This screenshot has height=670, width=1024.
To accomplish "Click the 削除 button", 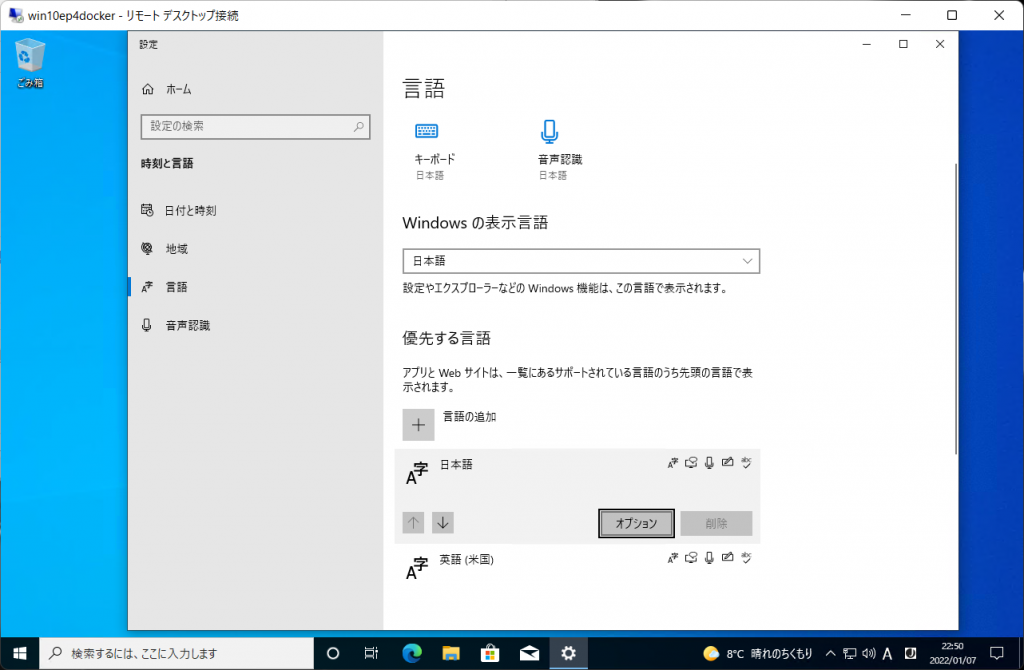I will (716, 524).
